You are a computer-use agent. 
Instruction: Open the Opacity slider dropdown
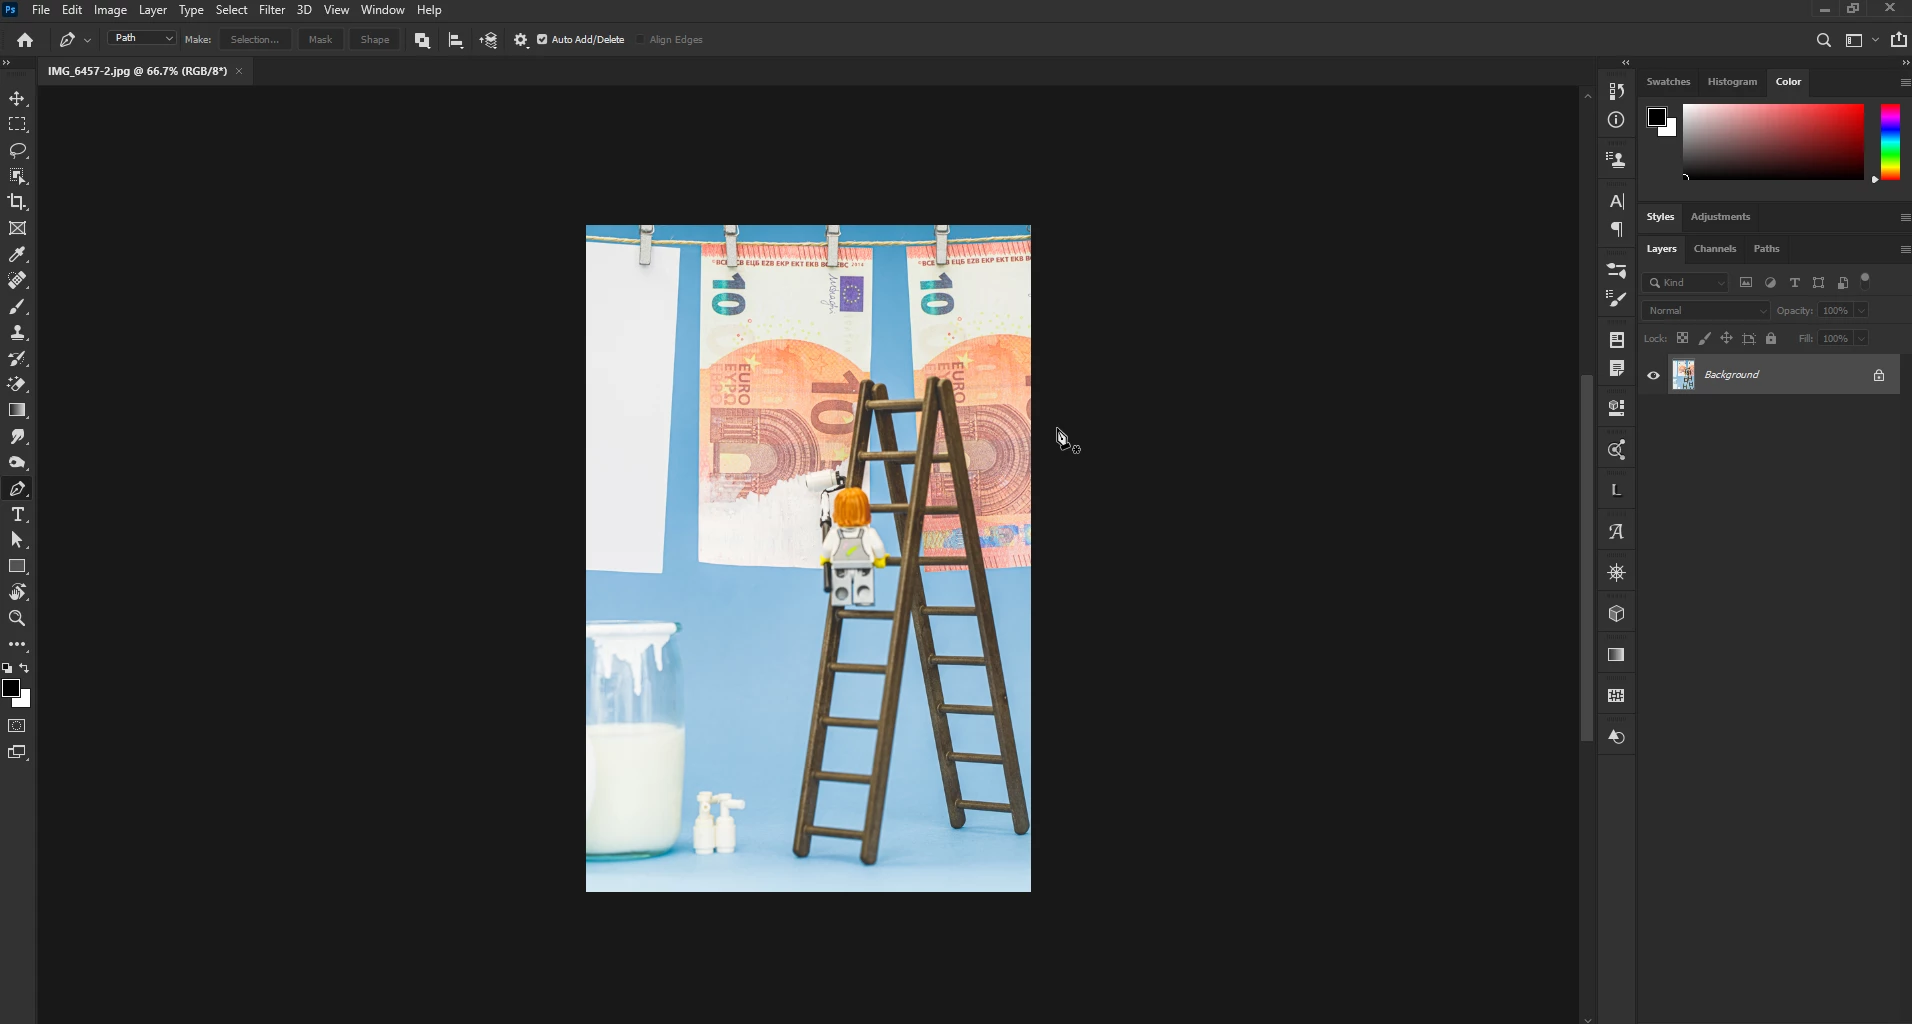1861,311
